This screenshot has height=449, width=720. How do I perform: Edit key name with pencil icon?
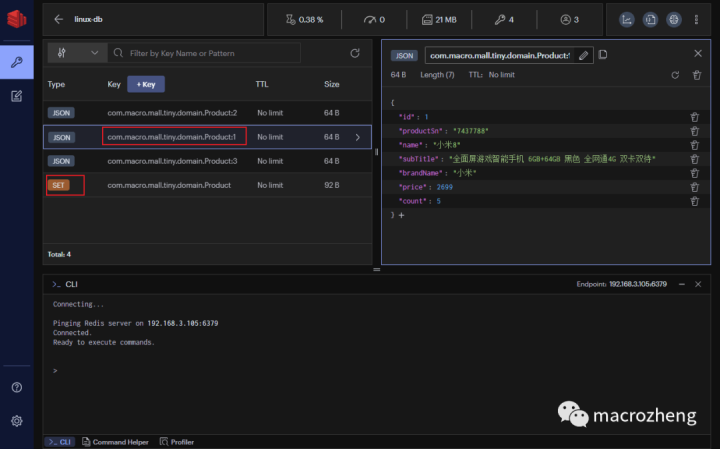click(583, 56)
